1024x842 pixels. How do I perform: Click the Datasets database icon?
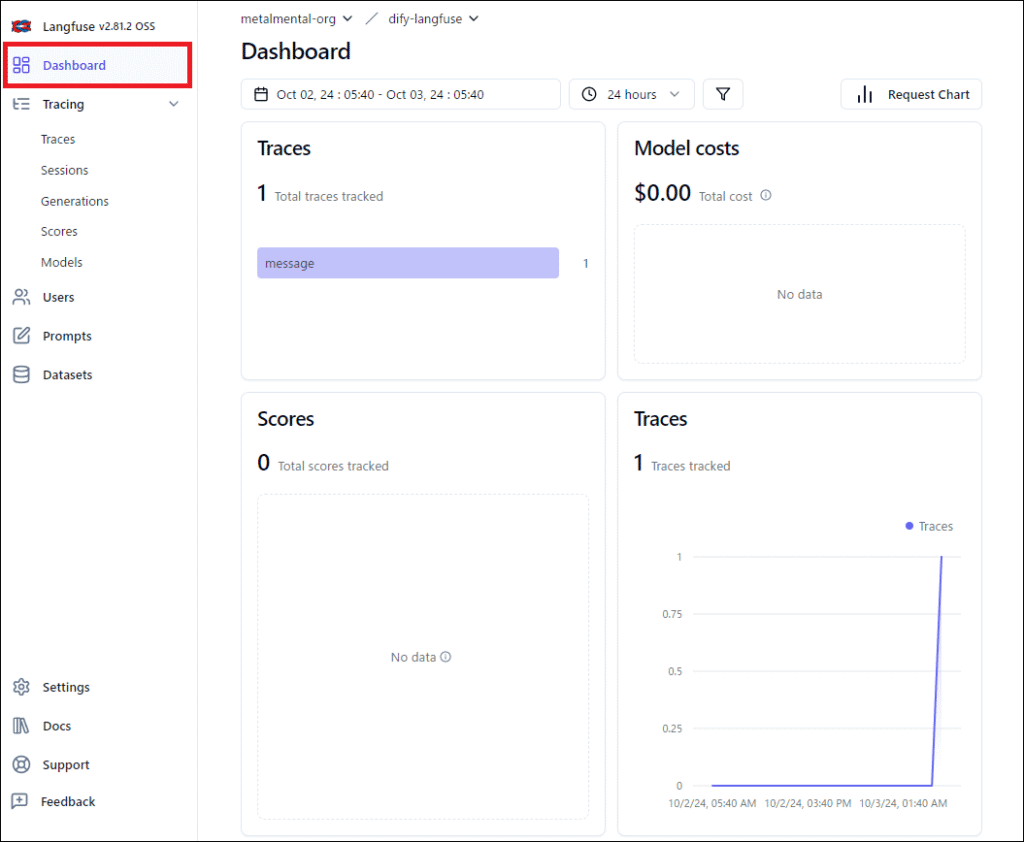[x=21, y=375]
